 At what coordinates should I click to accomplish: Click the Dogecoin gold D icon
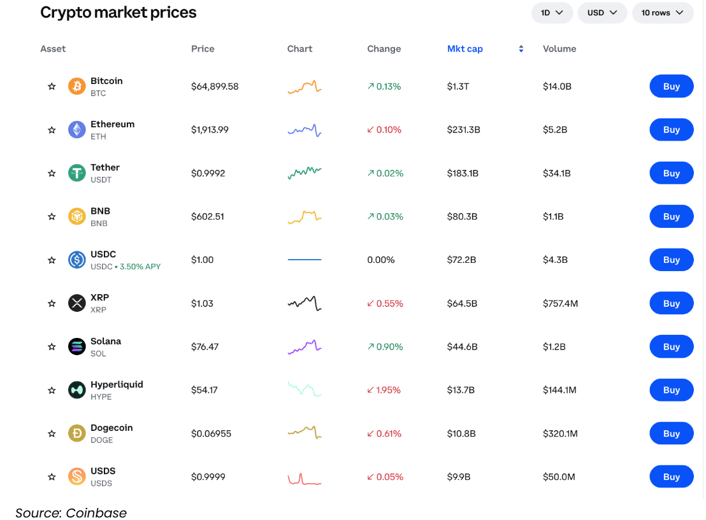[x=77, y=434]
